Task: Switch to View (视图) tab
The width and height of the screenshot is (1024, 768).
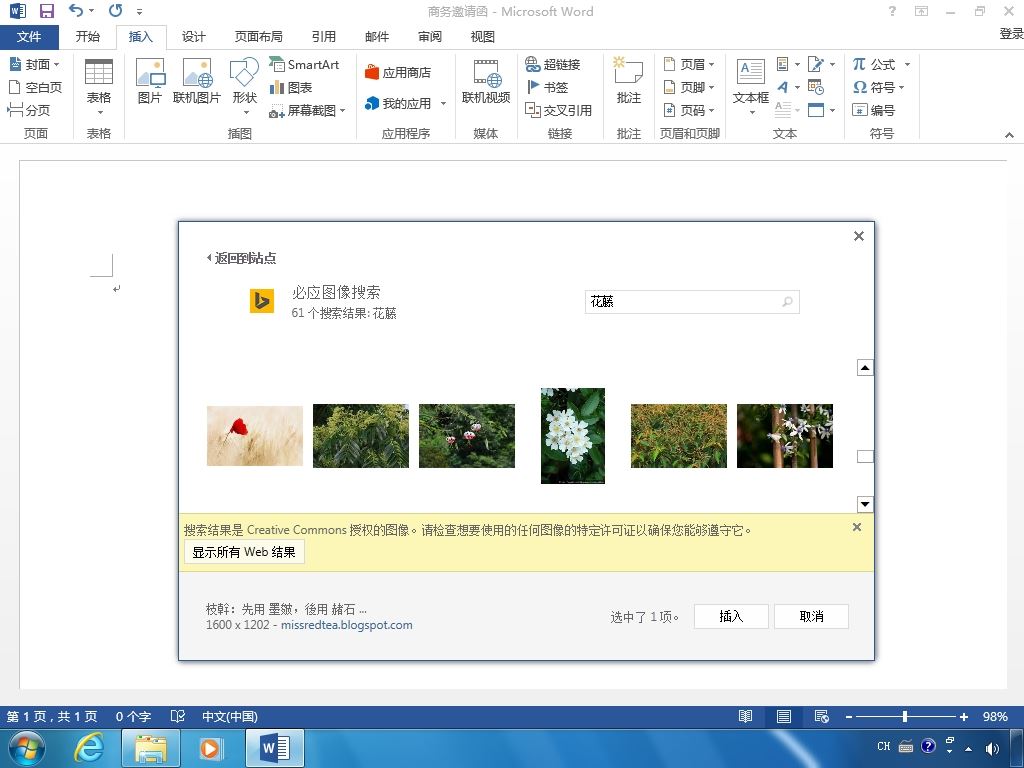Action: point(483,37)
